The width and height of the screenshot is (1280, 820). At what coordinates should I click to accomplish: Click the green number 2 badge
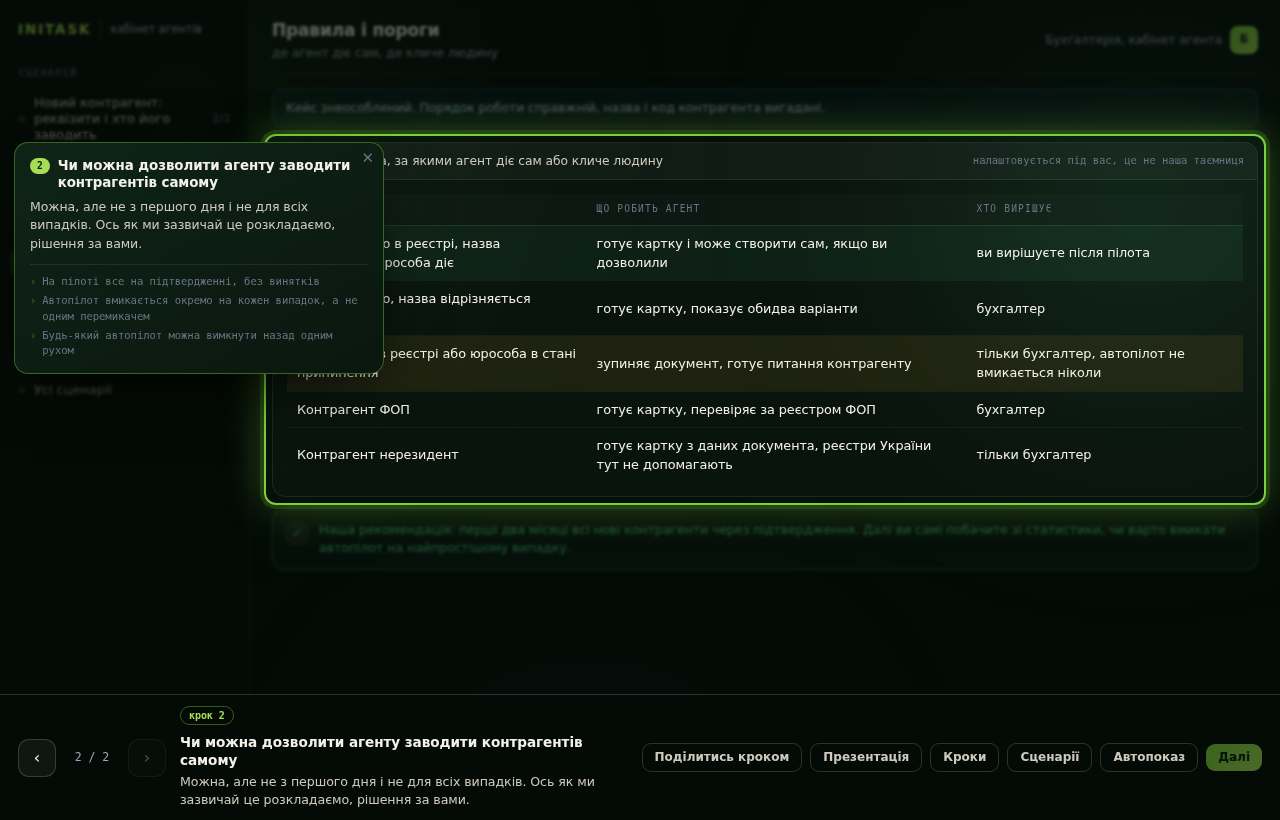[40, 166]
